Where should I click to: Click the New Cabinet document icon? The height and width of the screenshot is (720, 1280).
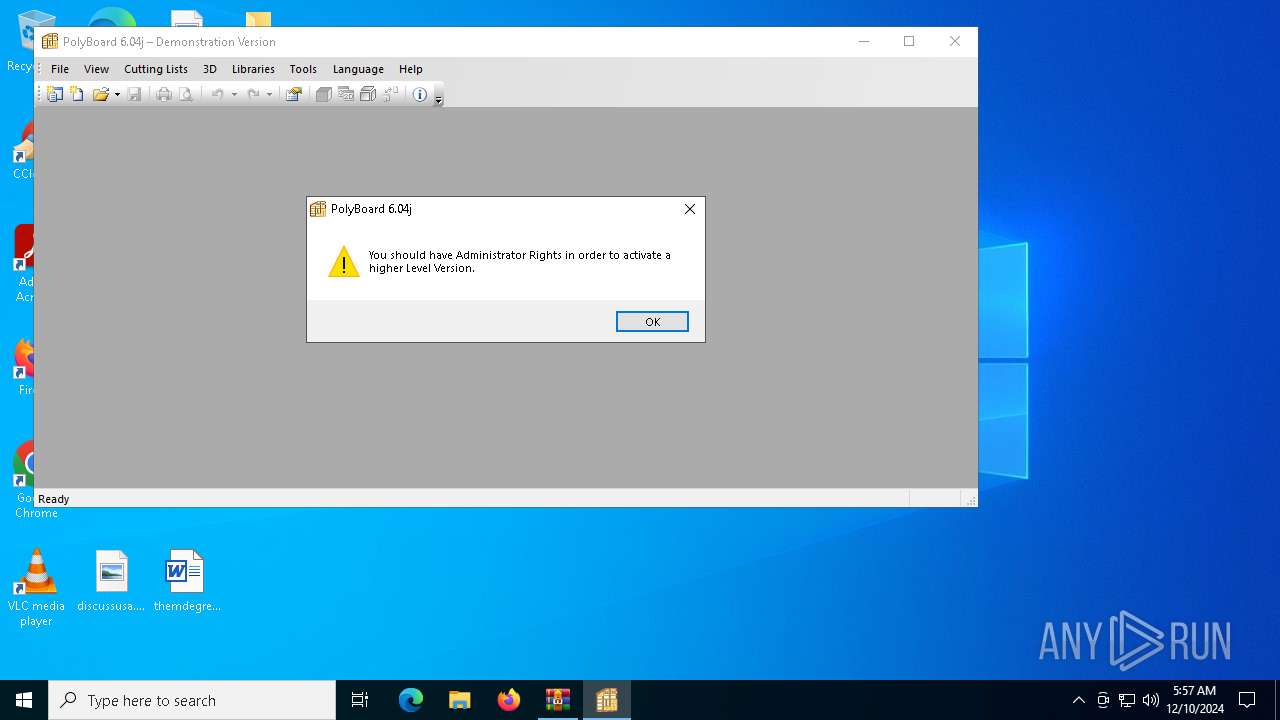tap(77, 94)
